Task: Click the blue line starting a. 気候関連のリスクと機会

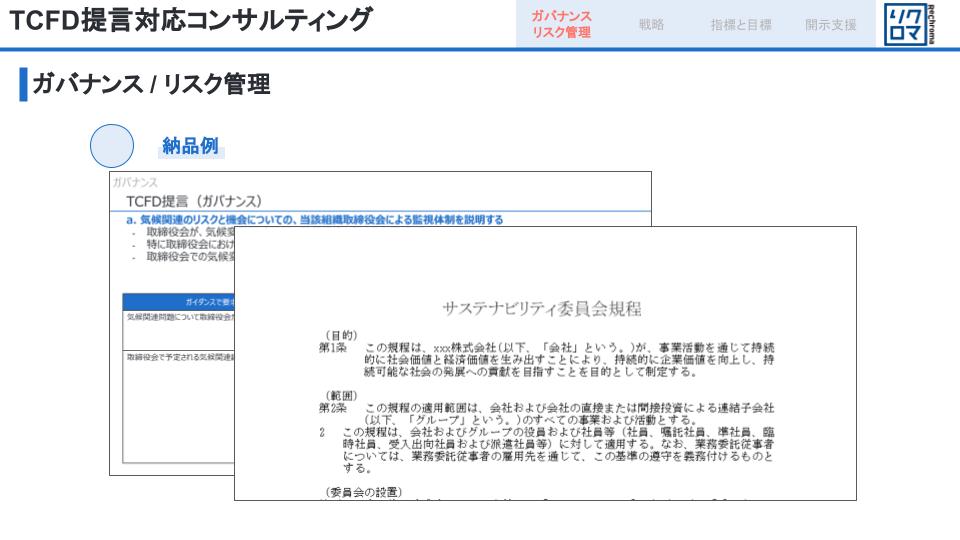Action: [x=315, y=219]
